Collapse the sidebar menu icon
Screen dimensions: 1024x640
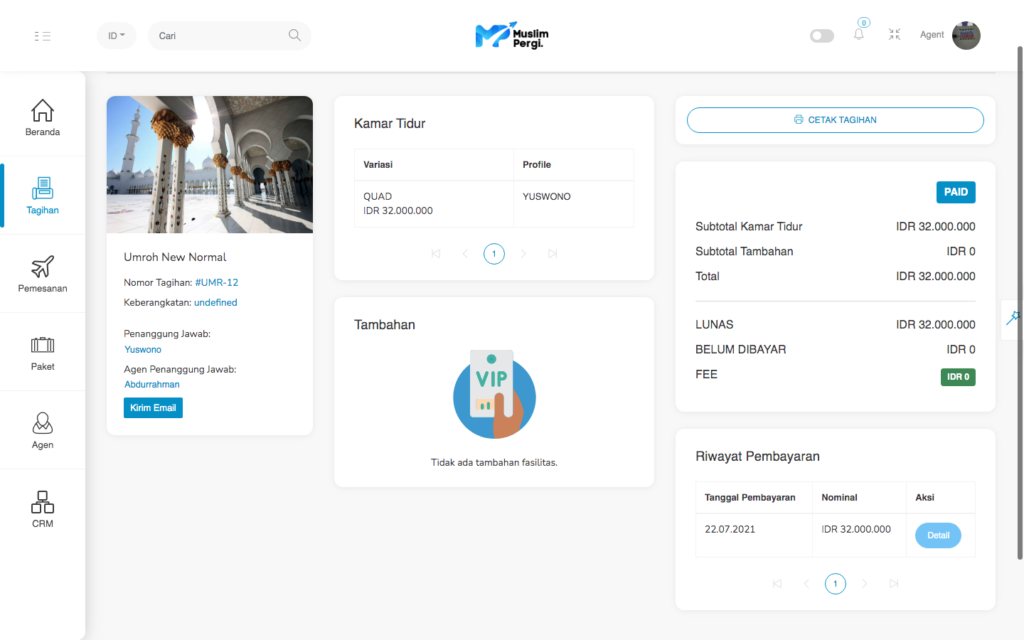42,36
